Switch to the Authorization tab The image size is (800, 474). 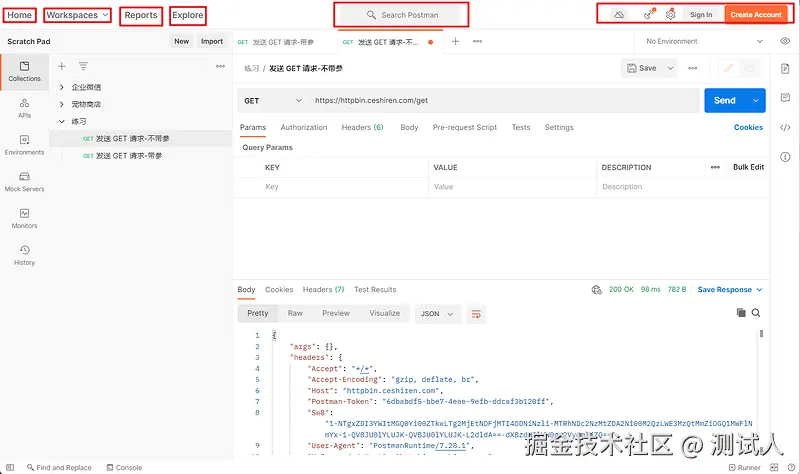pos(304,128)
